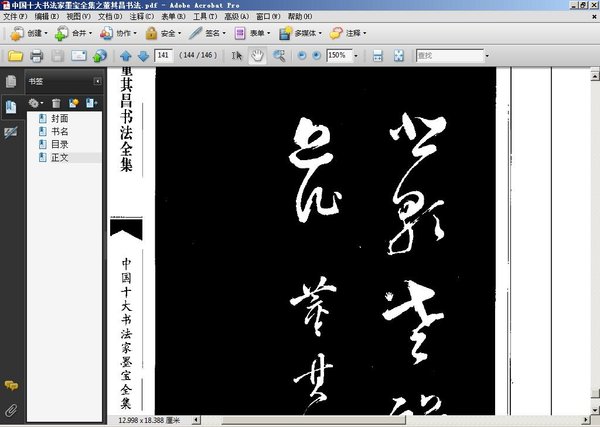Open the 文档 menu

click(x=110, y=16)
